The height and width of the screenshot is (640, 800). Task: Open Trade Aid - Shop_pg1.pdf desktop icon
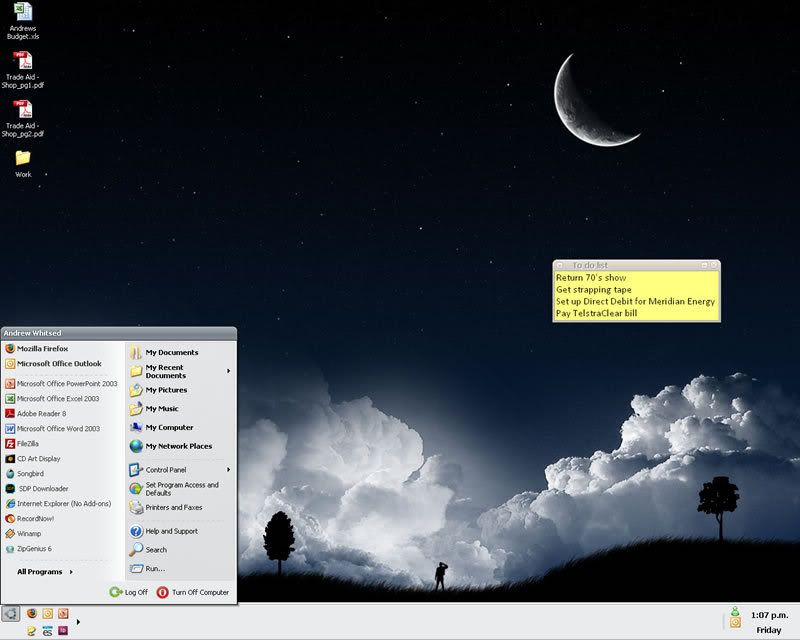pyautogui.click(x=23, y=70)
